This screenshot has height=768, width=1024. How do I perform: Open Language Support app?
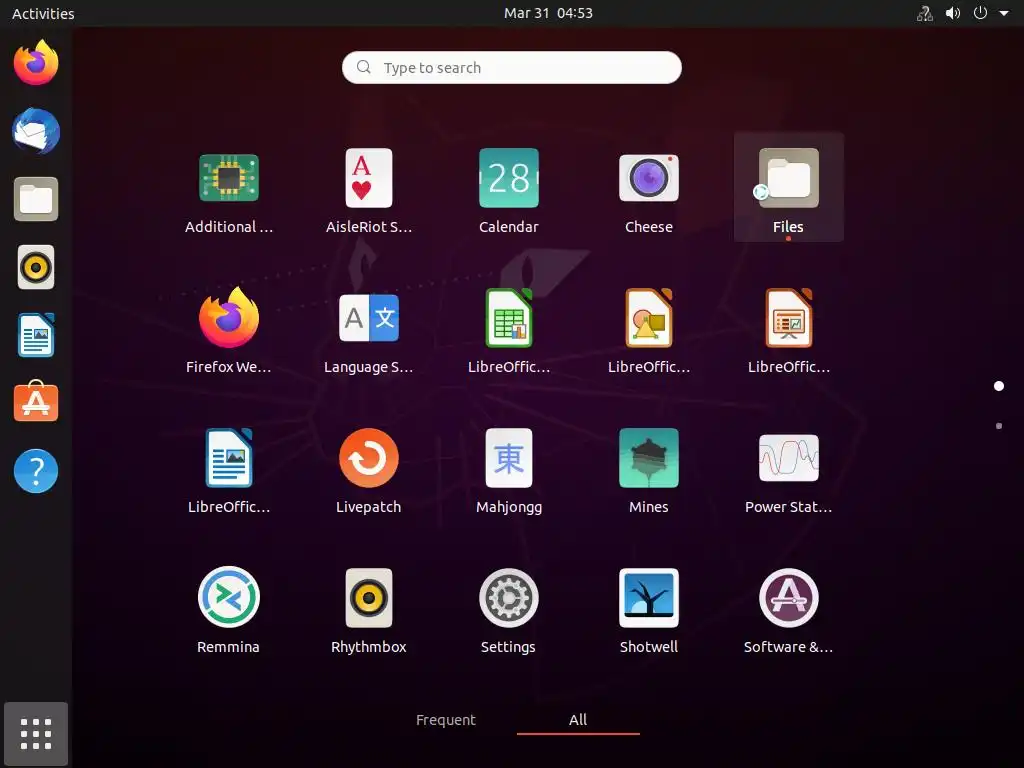point(368,318)
